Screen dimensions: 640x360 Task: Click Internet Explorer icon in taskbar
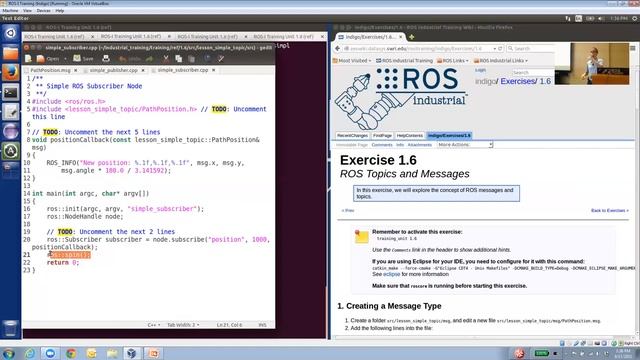coord(30,353)
